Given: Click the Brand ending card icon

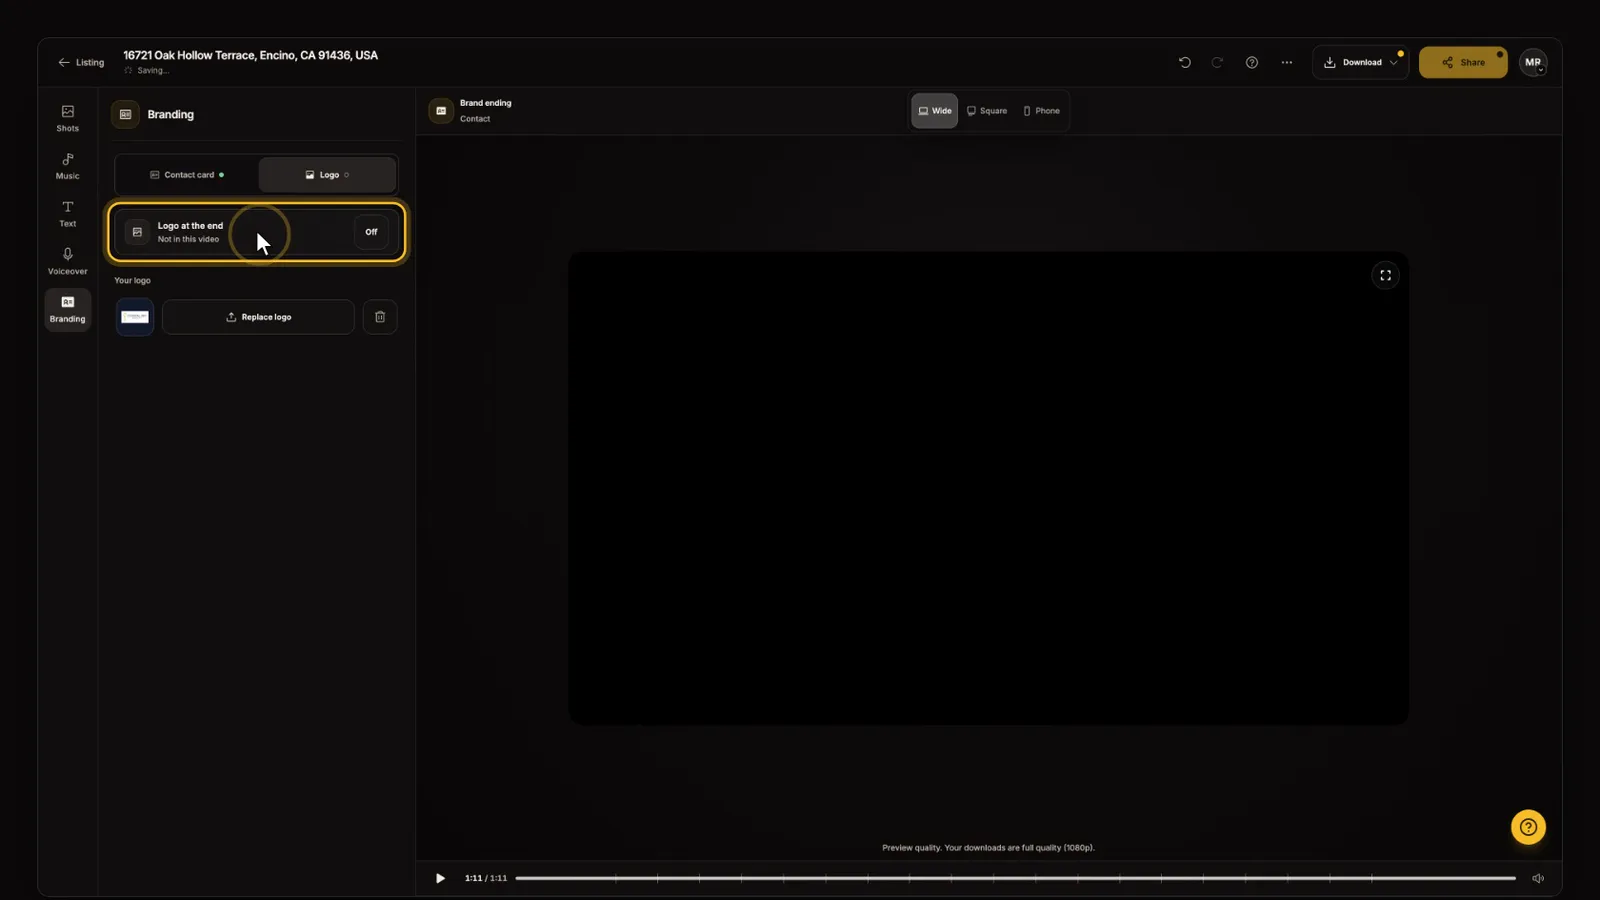Looking at the screenshot, I should pos(441,111).
